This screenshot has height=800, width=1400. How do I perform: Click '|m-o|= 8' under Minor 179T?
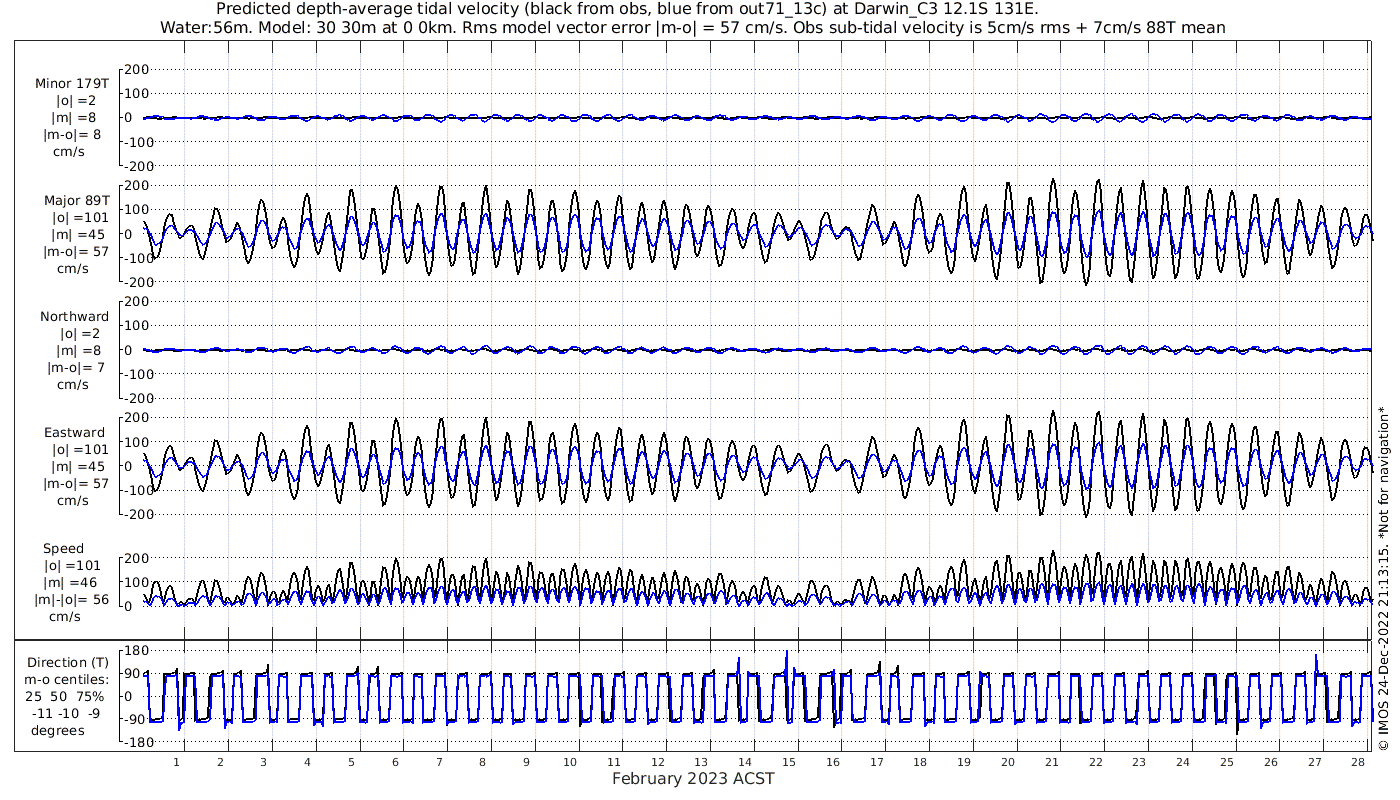click(71, 135)
